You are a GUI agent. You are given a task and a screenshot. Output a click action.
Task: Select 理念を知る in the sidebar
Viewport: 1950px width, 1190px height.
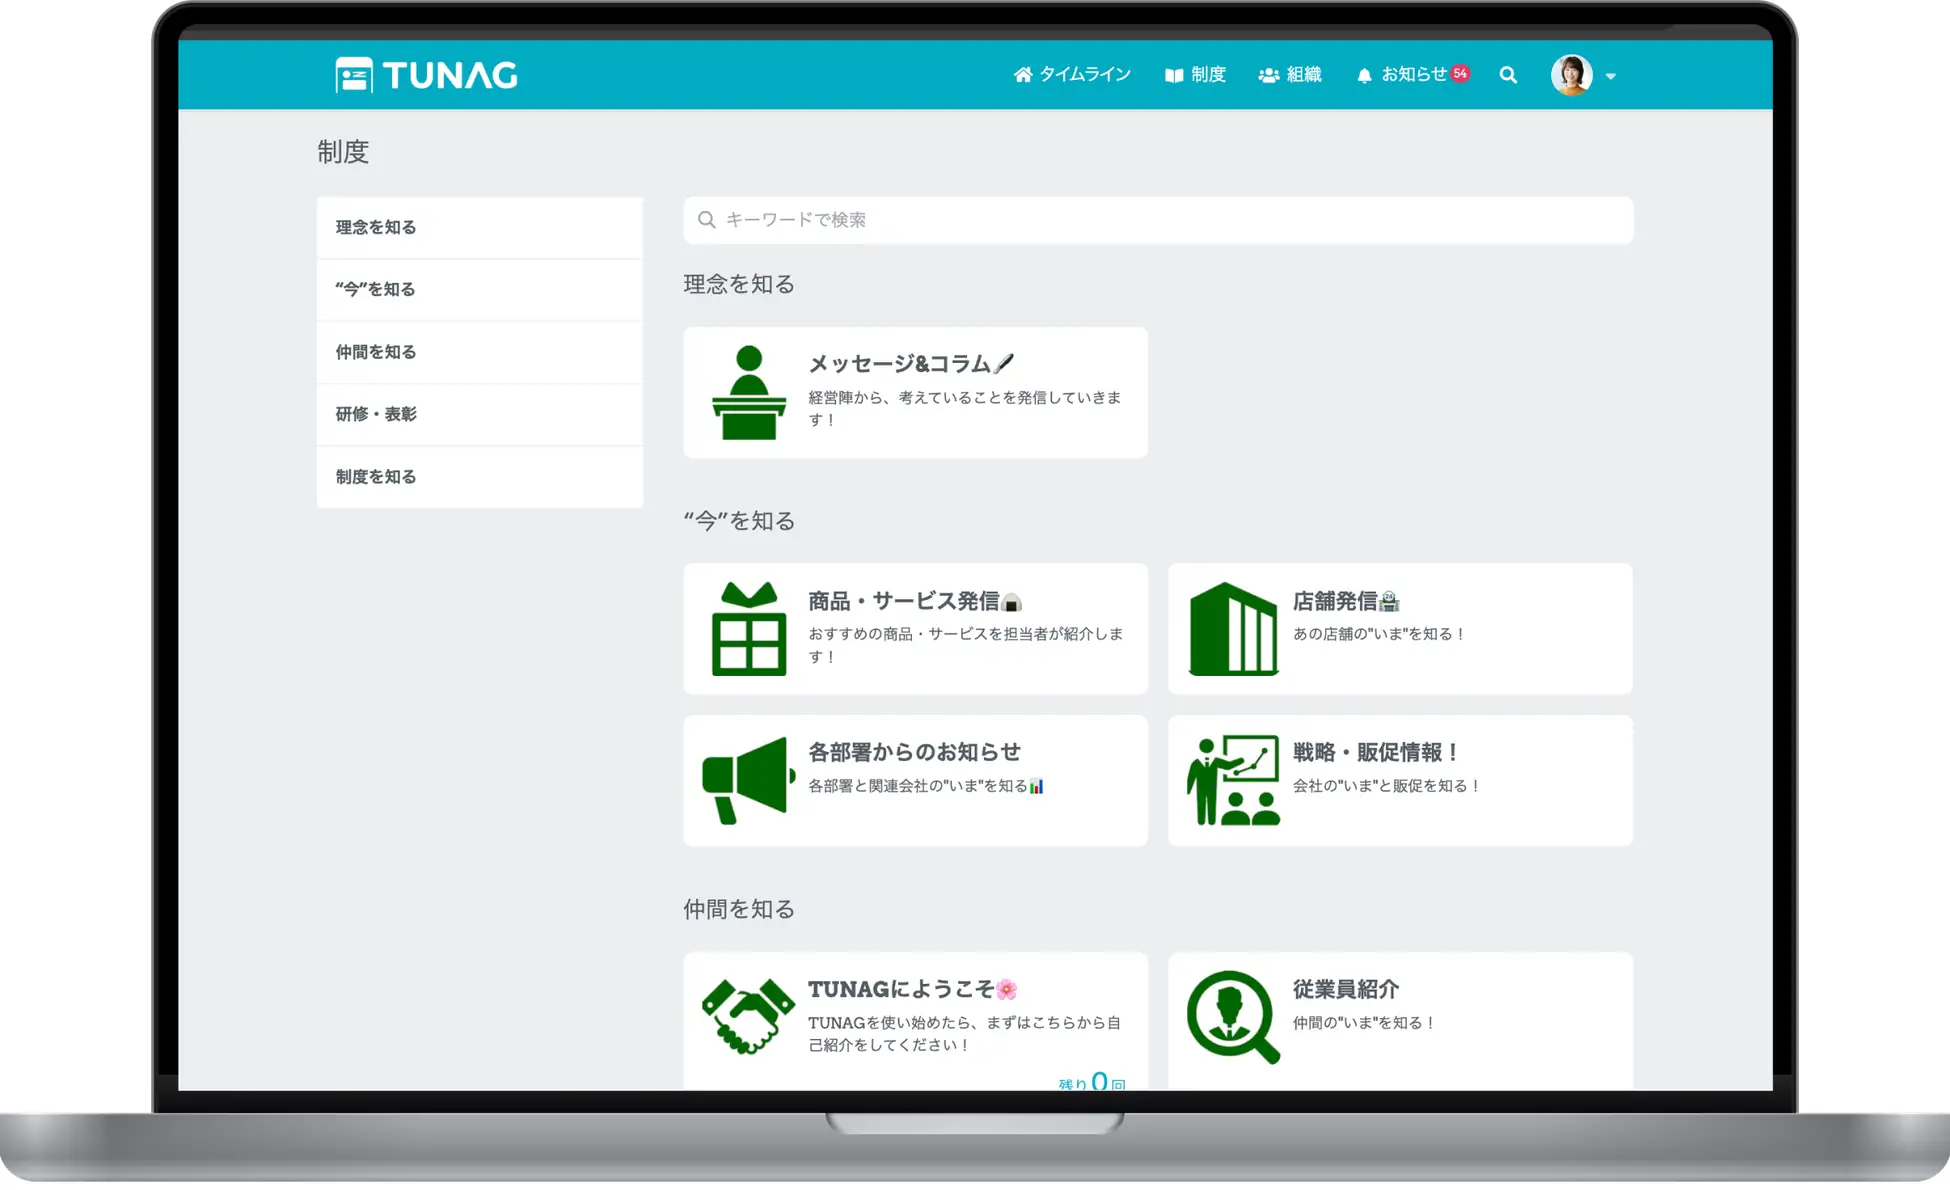coord(376,228)
